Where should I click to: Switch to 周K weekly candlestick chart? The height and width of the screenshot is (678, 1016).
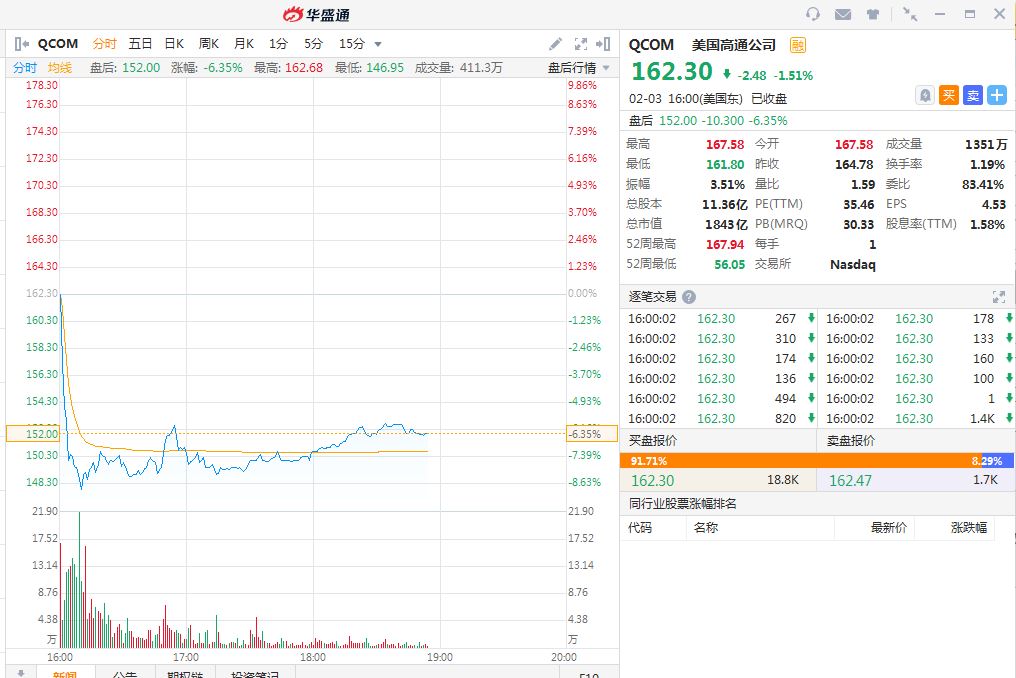coord(209,43)
